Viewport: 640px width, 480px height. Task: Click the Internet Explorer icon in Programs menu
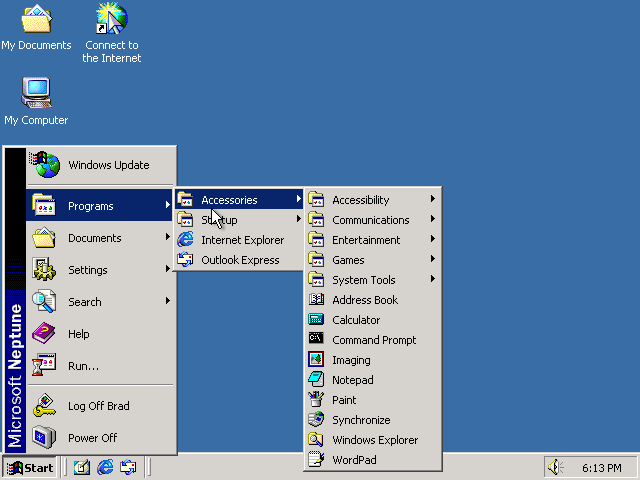coord(185,240)
